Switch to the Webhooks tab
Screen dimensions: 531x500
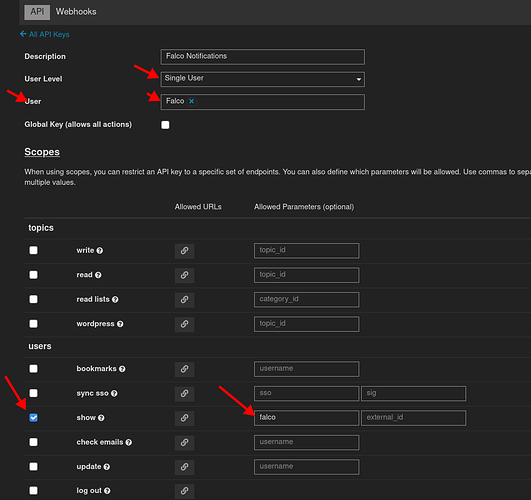pos(76,12)
